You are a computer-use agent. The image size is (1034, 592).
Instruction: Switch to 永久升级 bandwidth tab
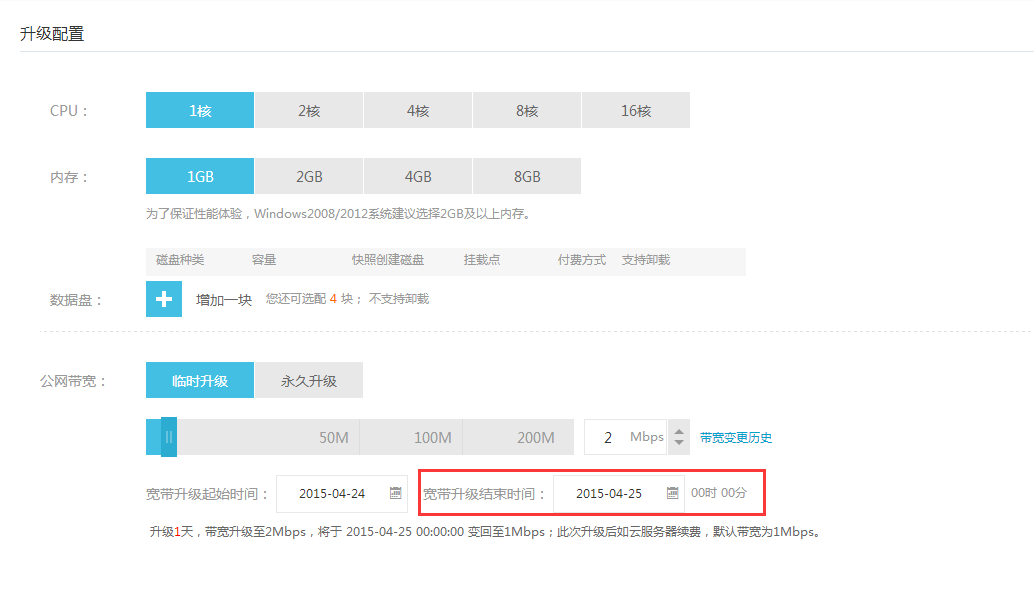pyautogui.click(x=309, y=380)
